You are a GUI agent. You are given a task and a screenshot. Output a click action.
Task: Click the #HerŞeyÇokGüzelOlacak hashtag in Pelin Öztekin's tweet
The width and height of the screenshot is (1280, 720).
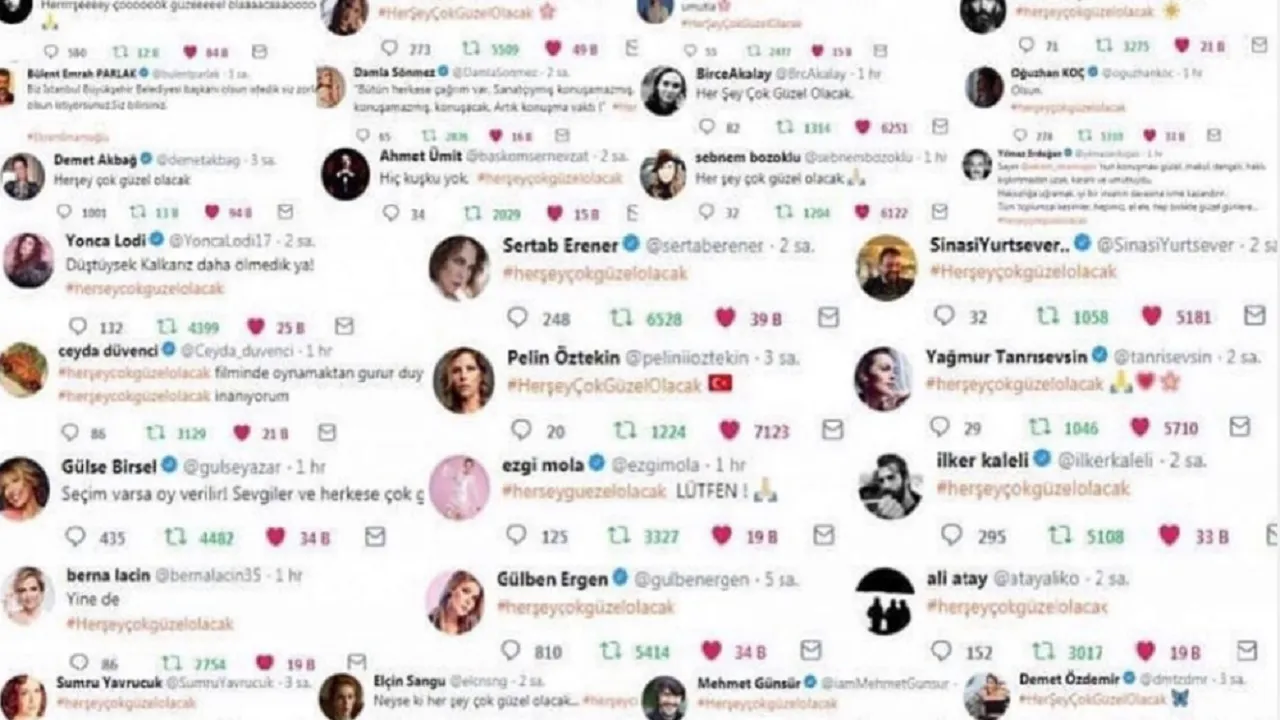[x=604, y=384]
